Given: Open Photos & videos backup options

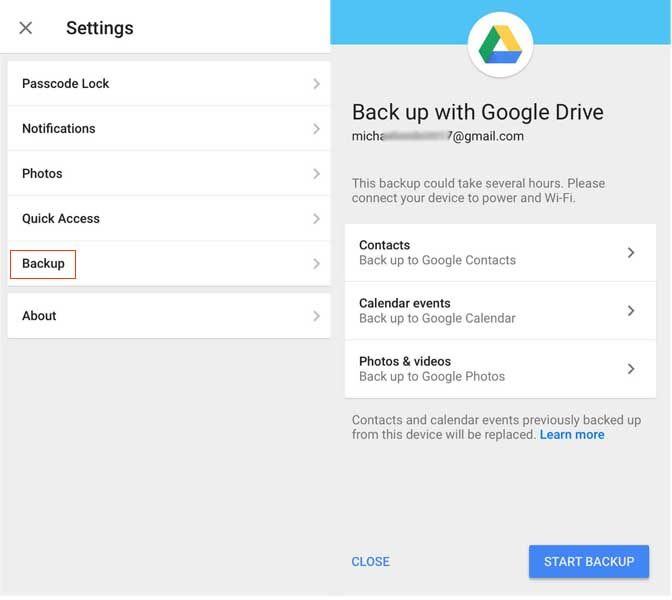Looking at the screenshot, I should [500, 369].
